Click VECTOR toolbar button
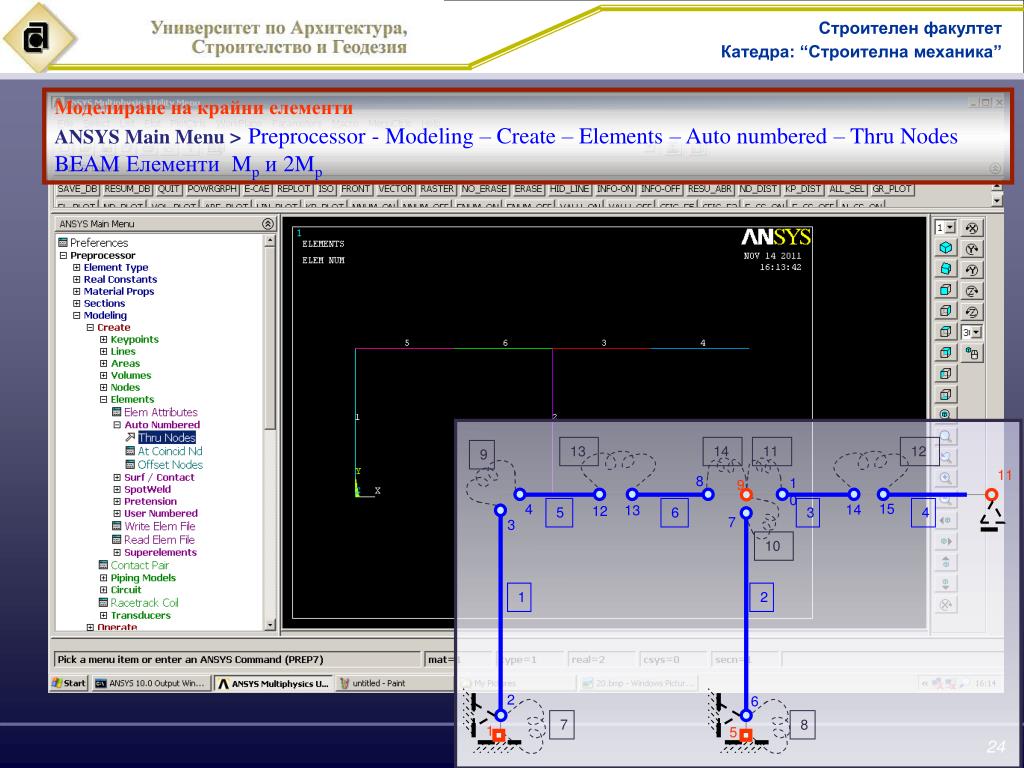1024x768 pixels. click(x=395, y=189)
